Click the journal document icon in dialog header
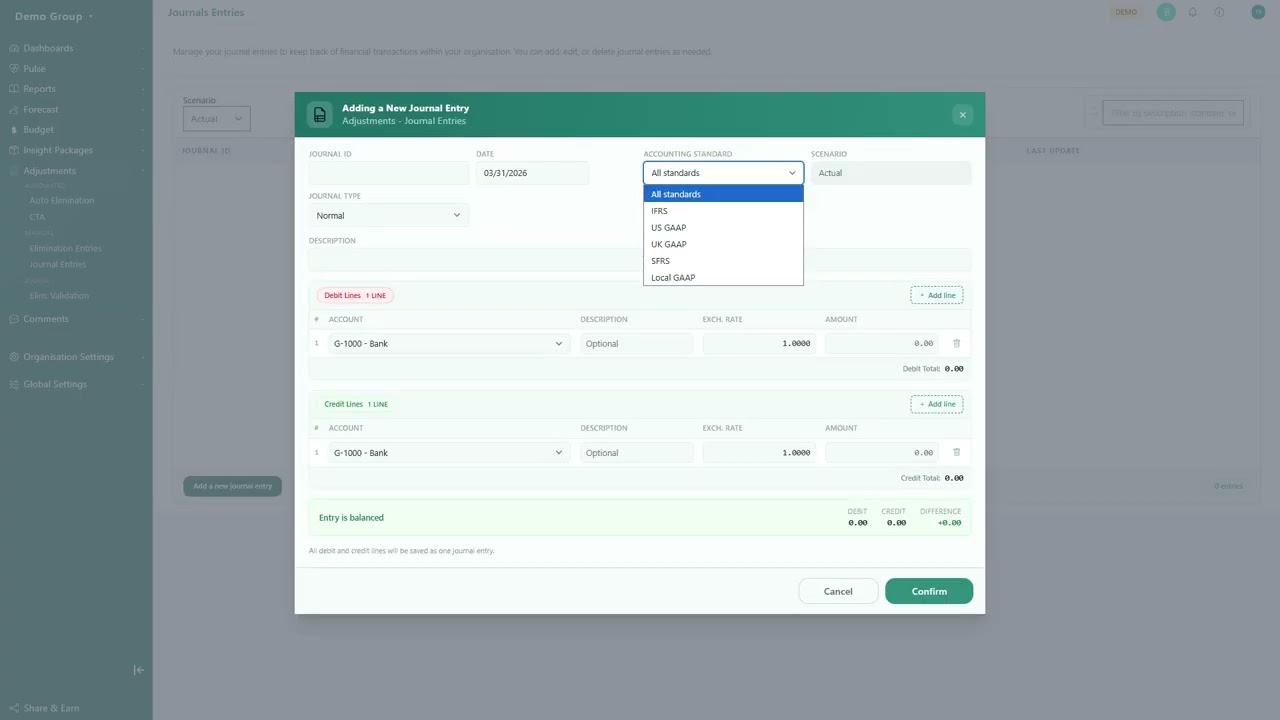Viewport: 1280px width, 720px height. [320, 115]
